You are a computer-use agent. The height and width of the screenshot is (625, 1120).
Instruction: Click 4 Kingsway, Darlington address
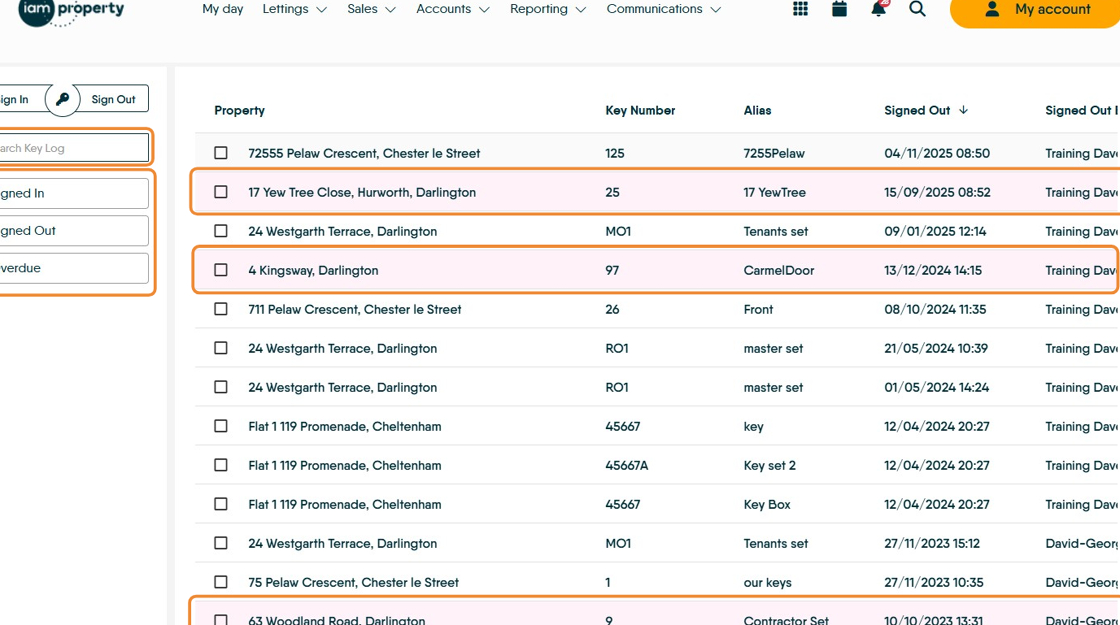(x=313, y=270)
